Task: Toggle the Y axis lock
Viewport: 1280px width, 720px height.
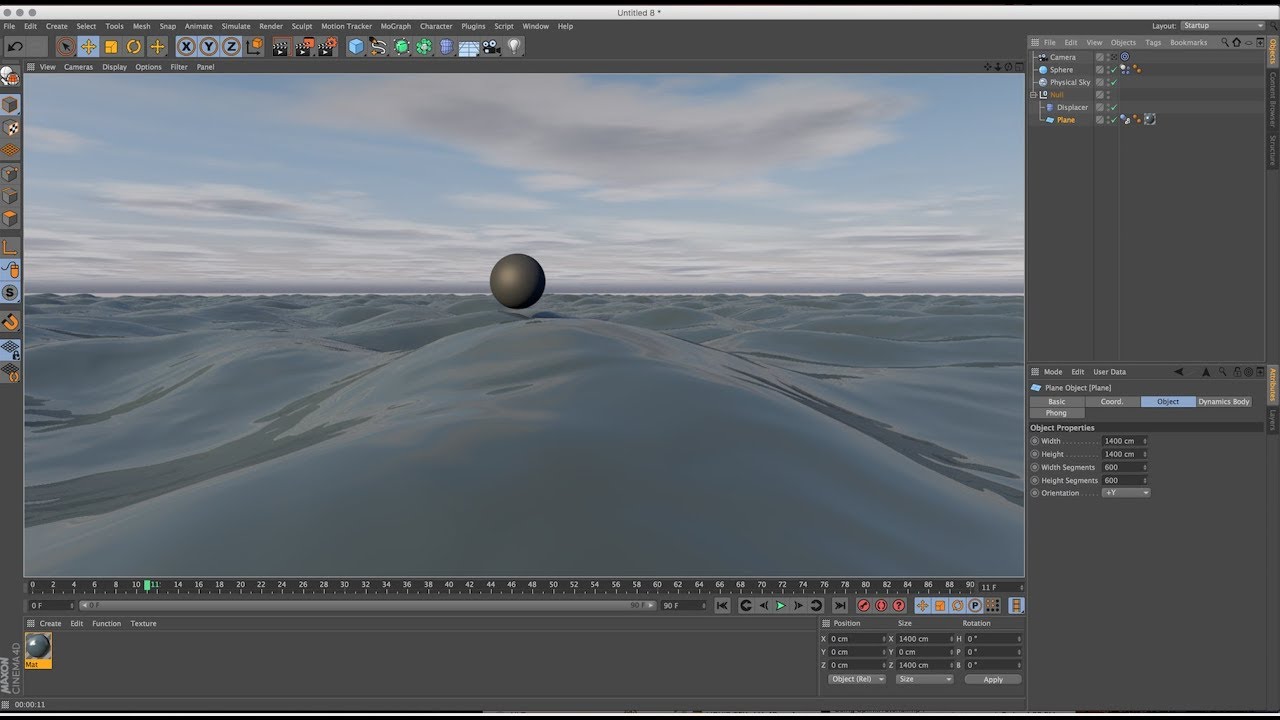Action: [208, 46]
